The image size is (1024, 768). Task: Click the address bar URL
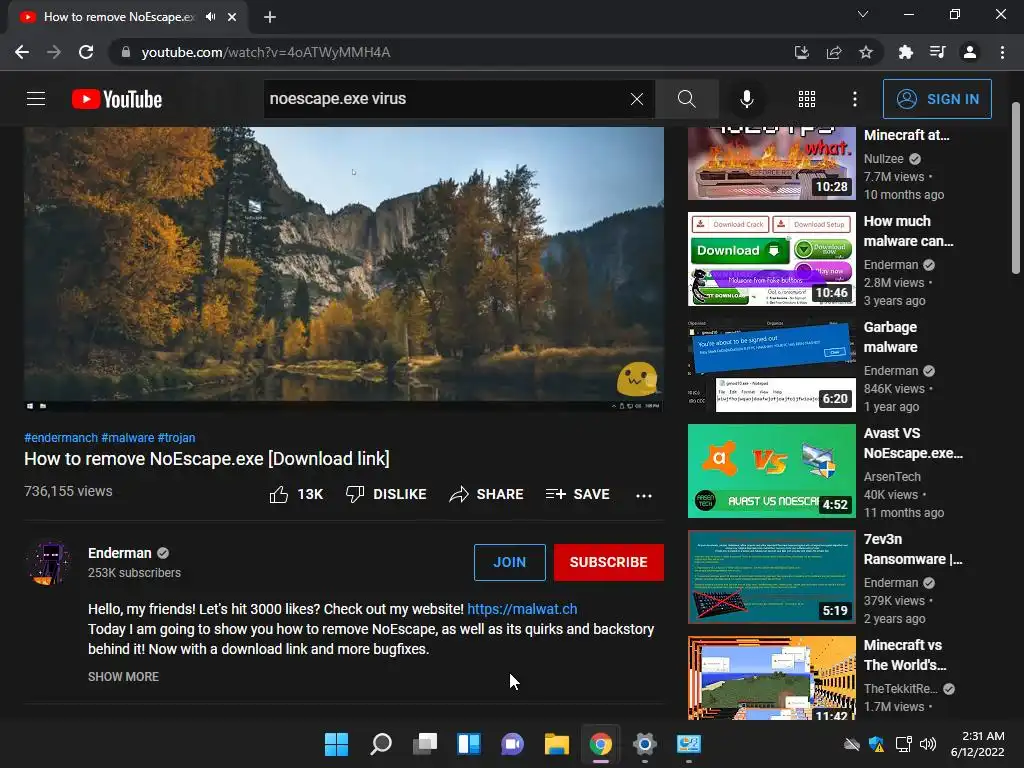tap(266, 52)
